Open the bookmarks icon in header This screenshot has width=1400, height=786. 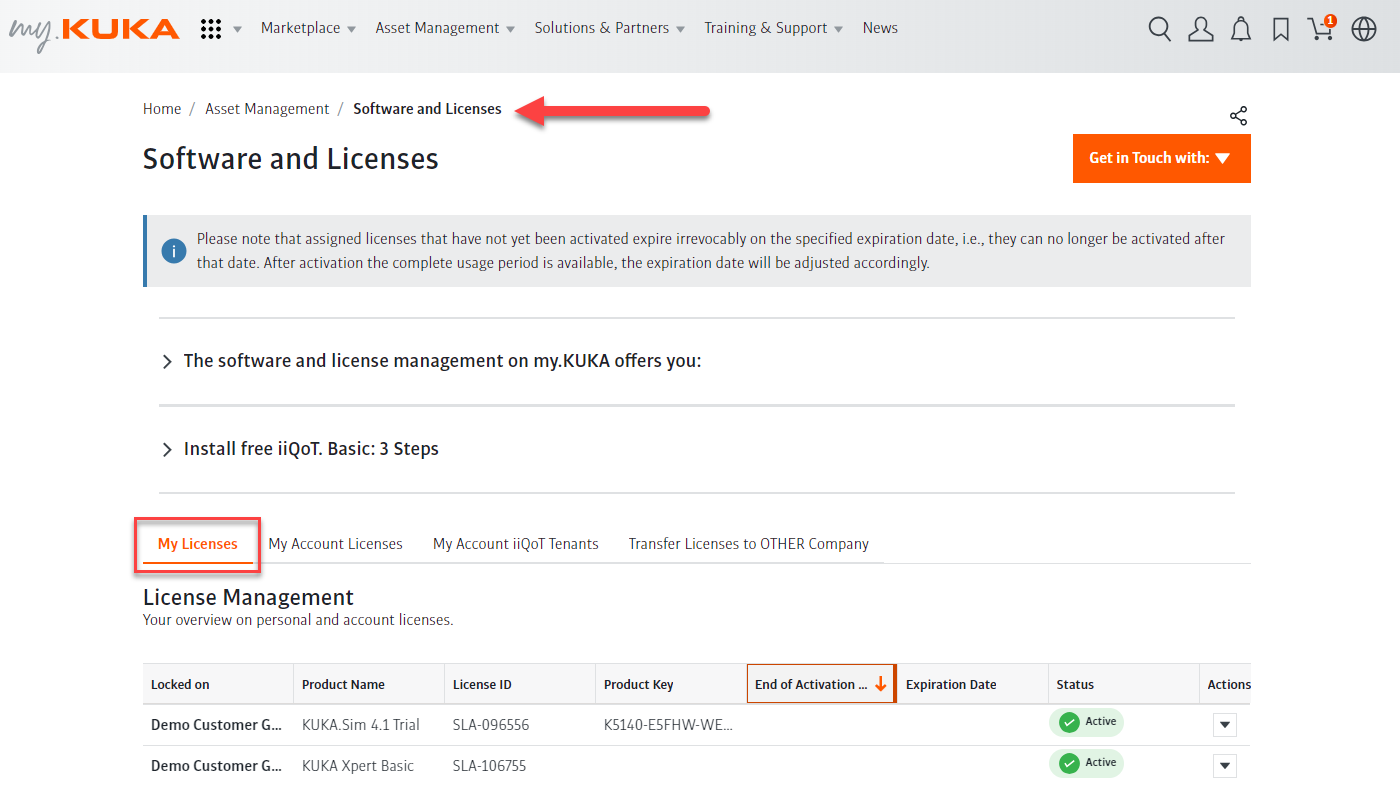[1281, 30]
